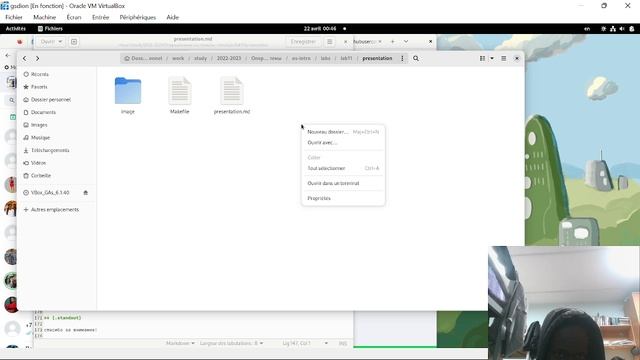This screenshot has width=640, height=360.
Task: Click the power icon in top bar
Action: coord(631,29)
